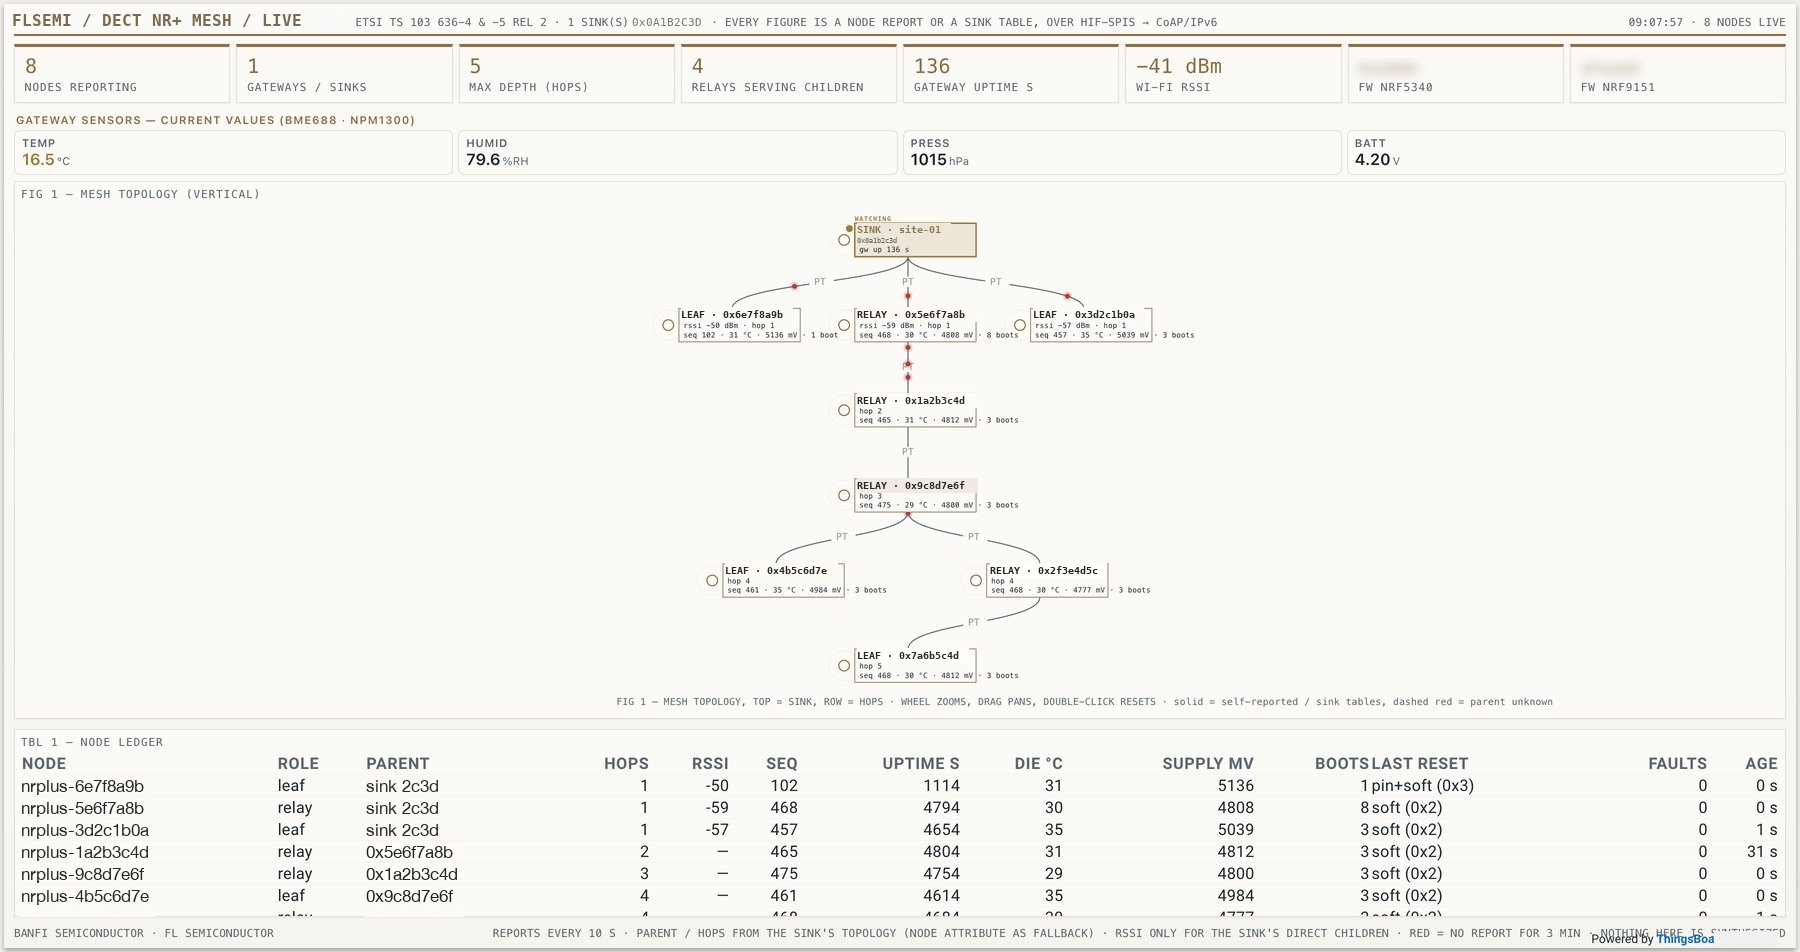The height and width of the screenshot is (952, 1800).
Task: Click ledger row nrplus-4b5c6d7e
Action: click(x=899, y=896)
